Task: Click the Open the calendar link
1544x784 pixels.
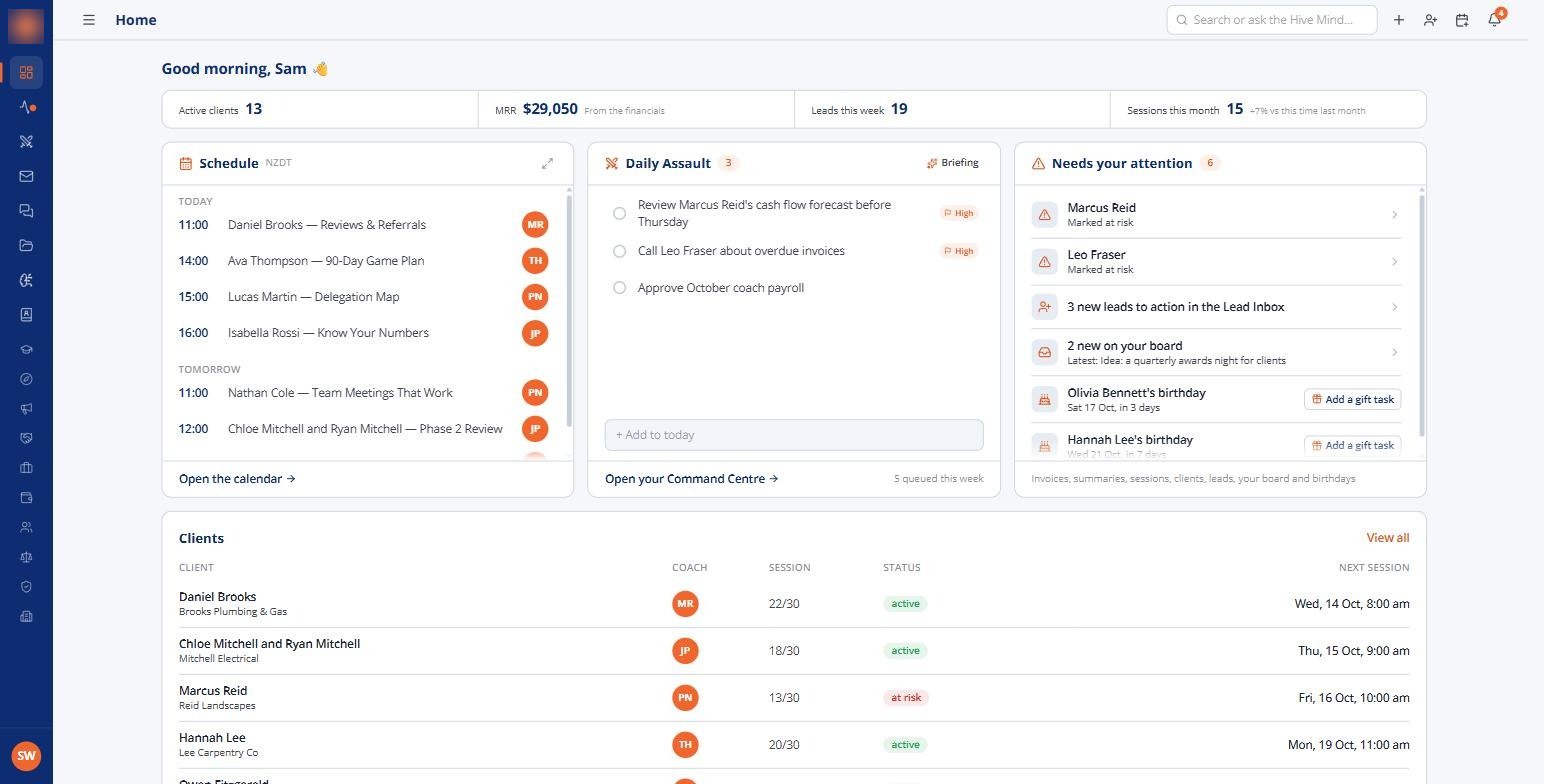Action: tap(237, 479)
